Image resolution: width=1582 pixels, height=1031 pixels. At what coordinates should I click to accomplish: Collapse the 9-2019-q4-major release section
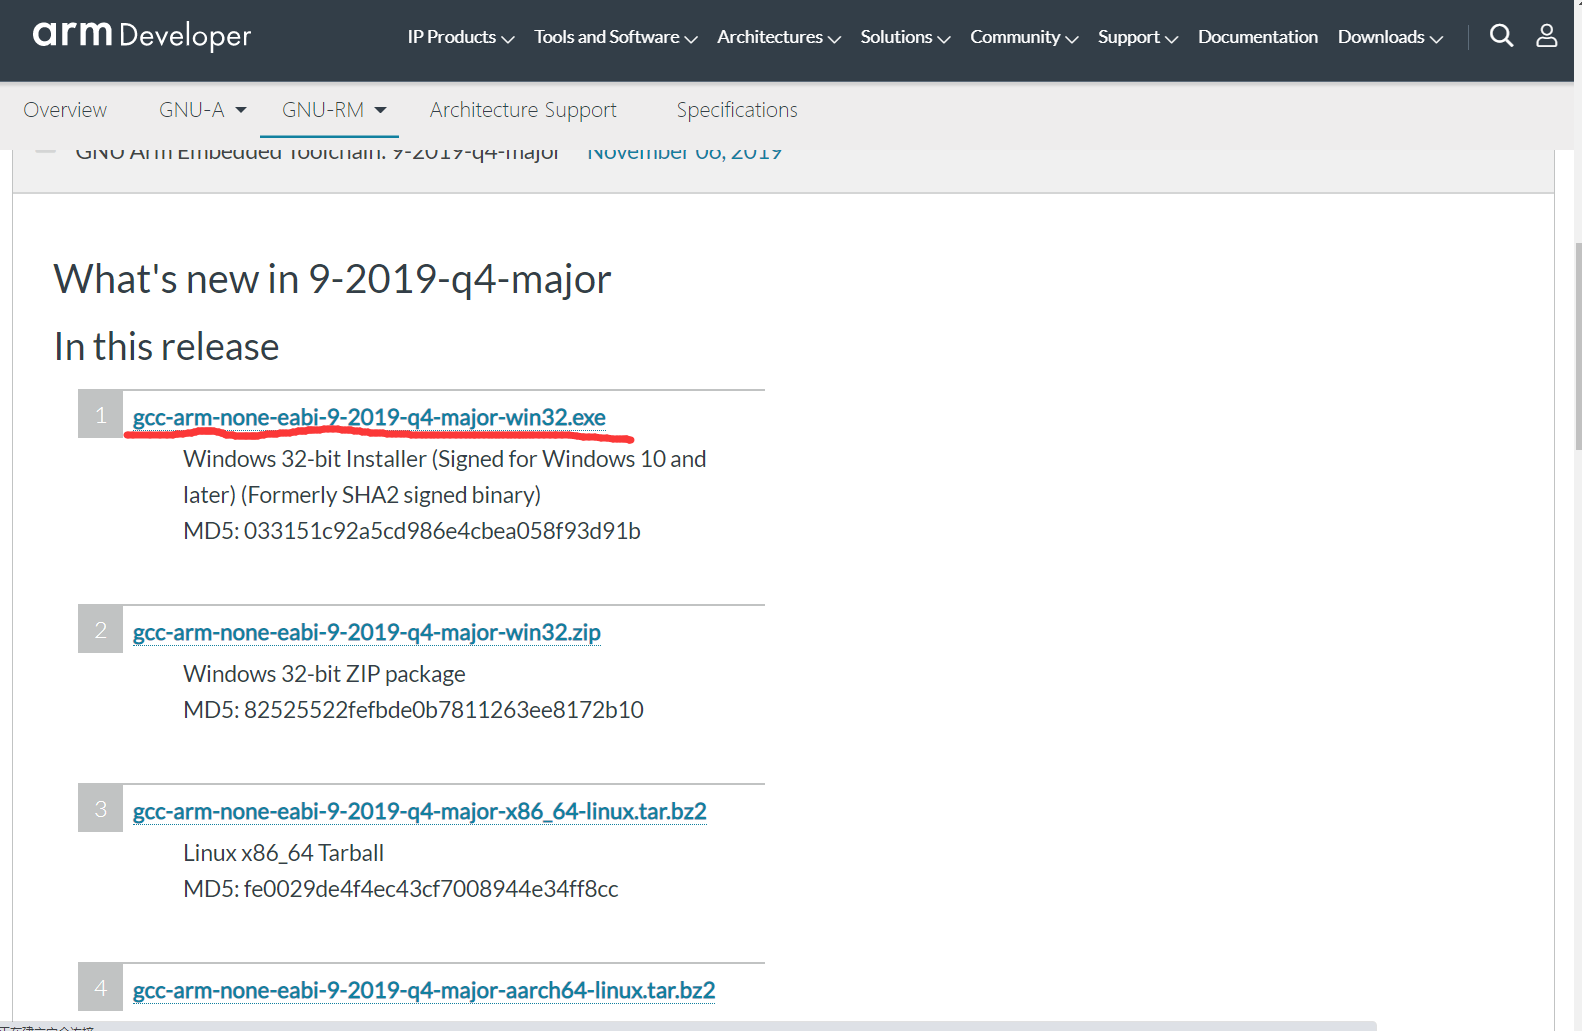click(x=45, y=152)
